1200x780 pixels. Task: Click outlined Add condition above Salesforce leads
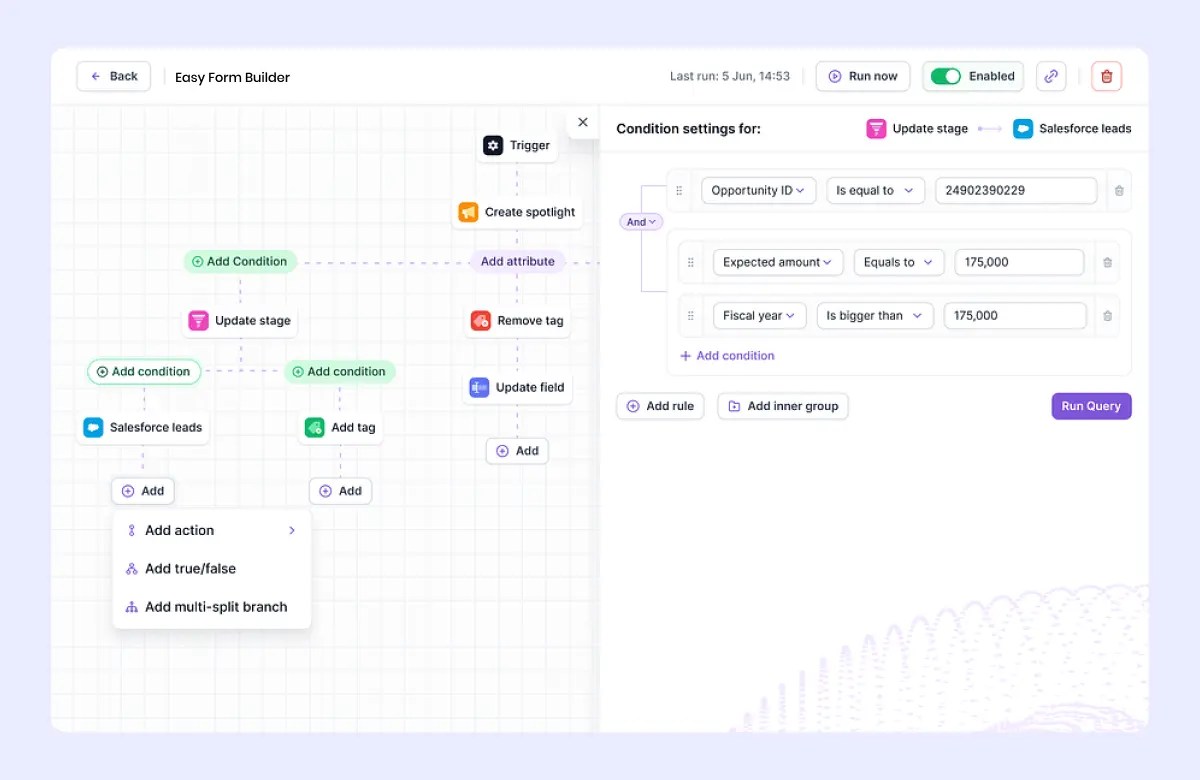[x=144, y=371]
